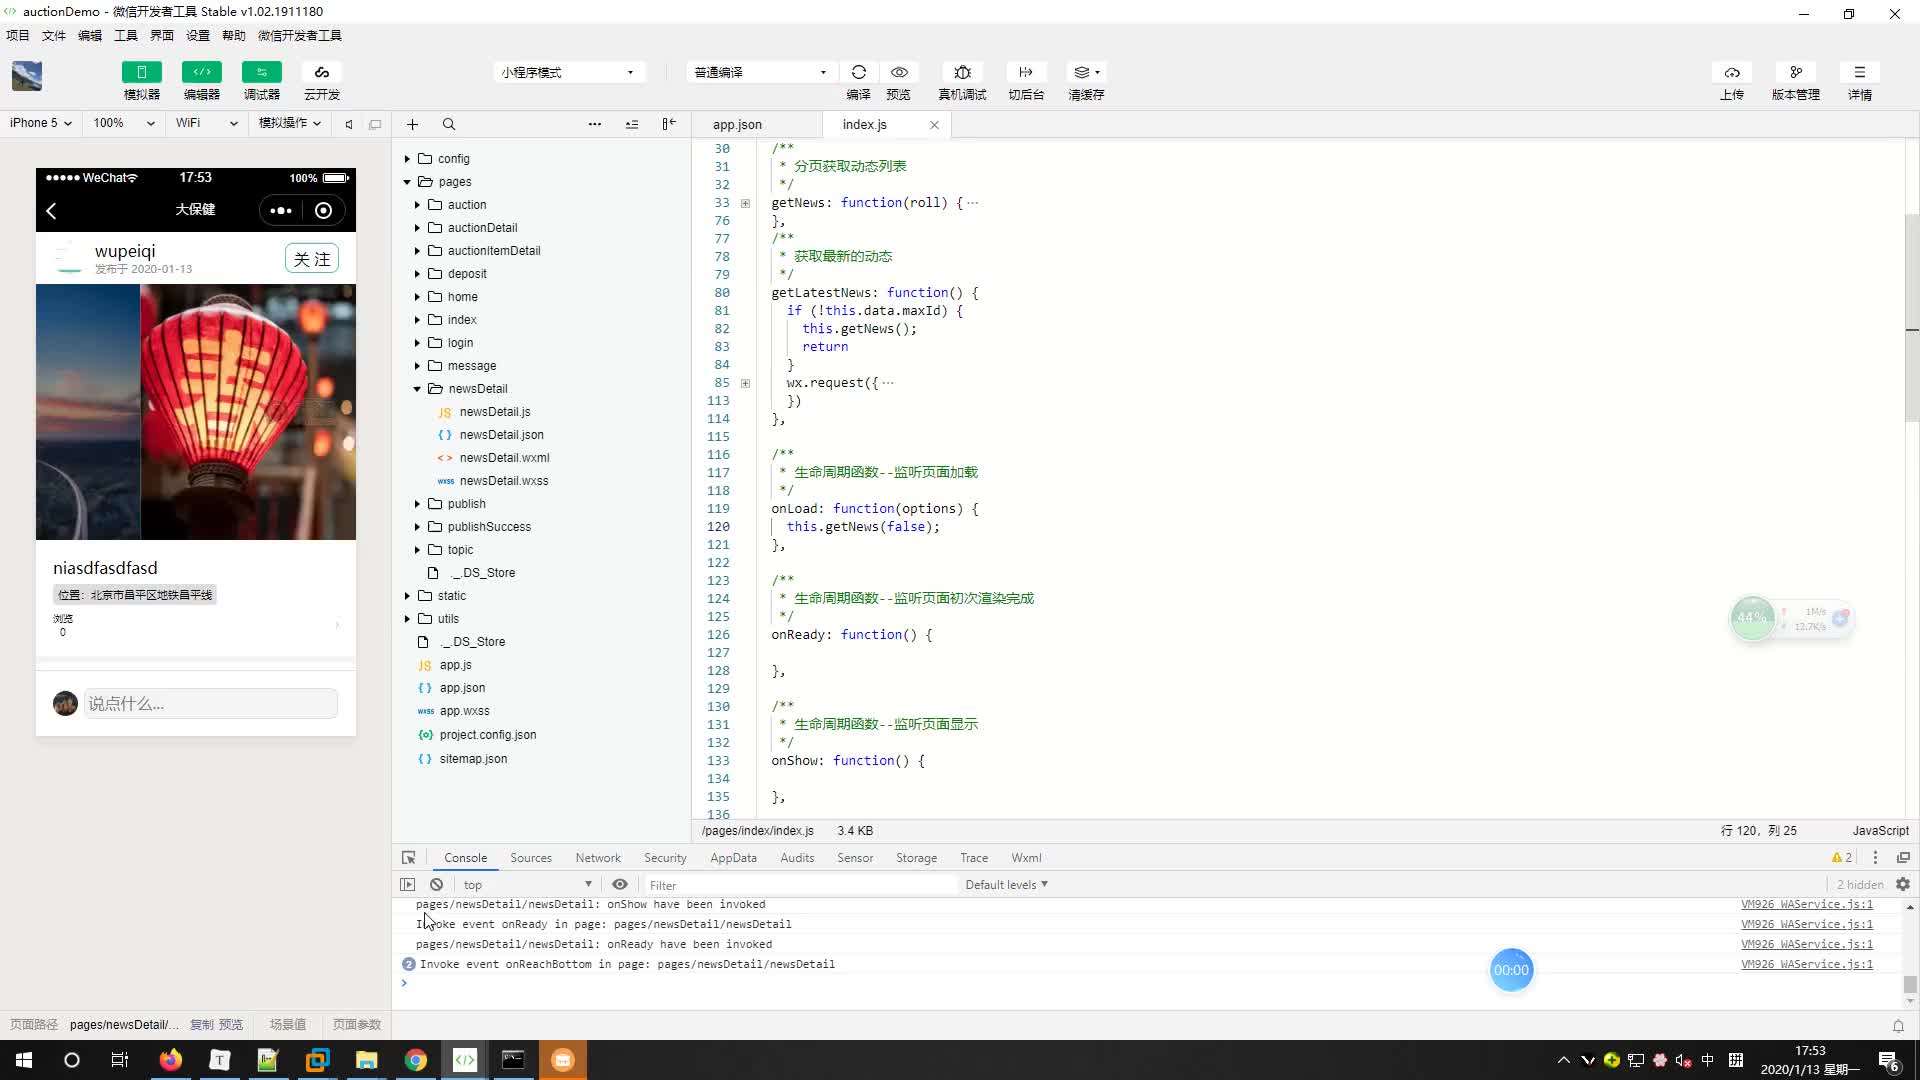Image resolution: width=1920 pixels, height=1080 pixels.
Task: Open the mini program menu dots in simulator
Action: coord(281,210)
